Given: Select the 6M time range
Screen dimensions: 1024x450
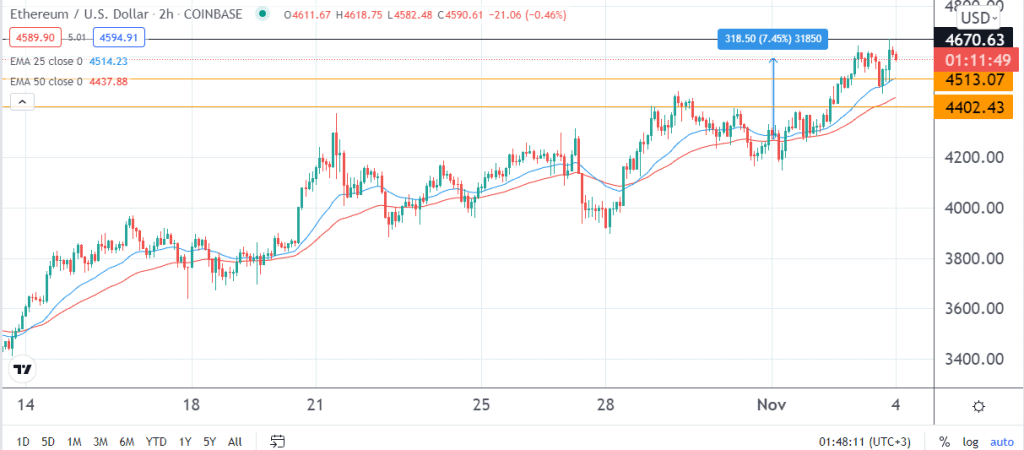Looking at the screenshot, I should click(x=127, y=442).
